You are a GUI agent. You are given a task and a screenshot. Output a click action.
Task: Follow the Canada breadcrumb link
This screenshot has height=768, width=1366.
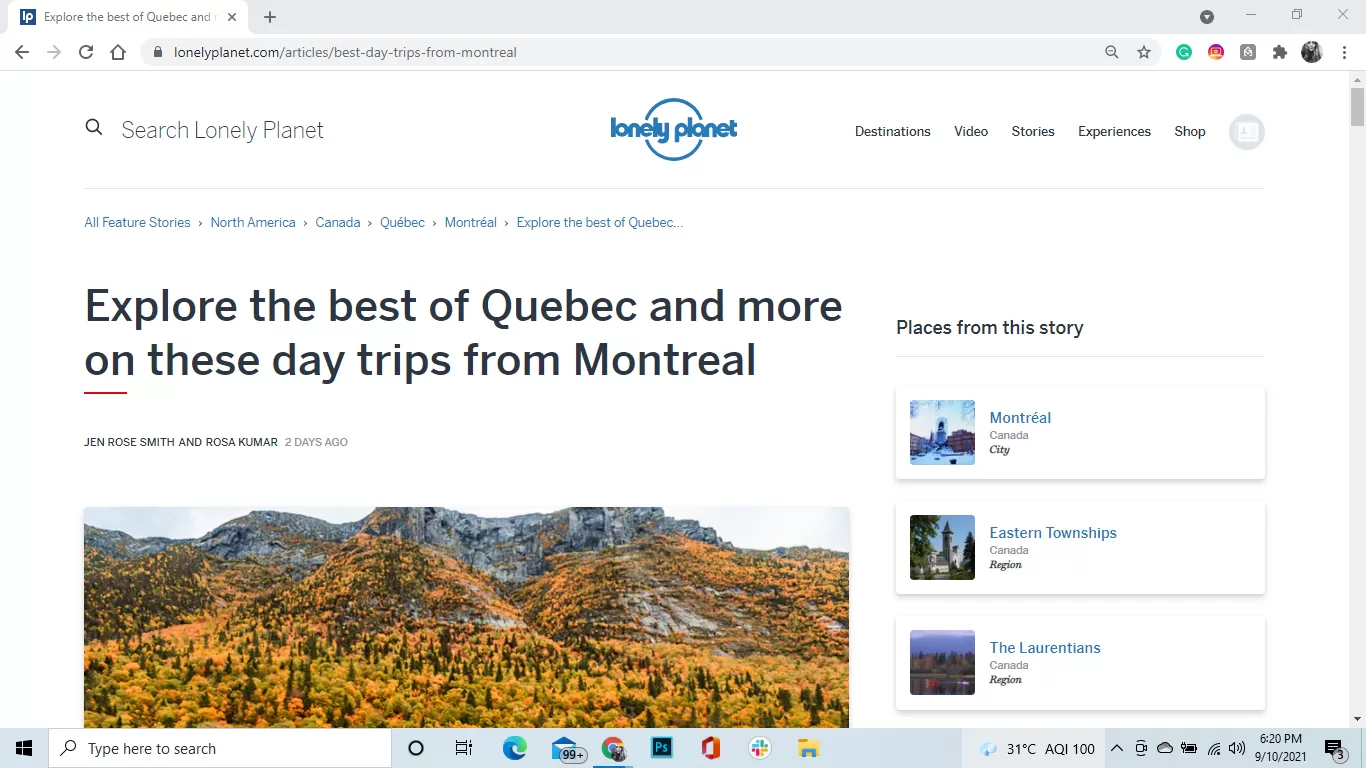click(337, 223)
